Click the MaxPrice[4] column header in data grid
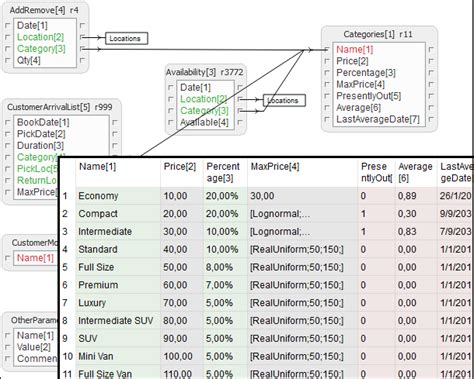This screenshot has width=474, height=379. 275,166
